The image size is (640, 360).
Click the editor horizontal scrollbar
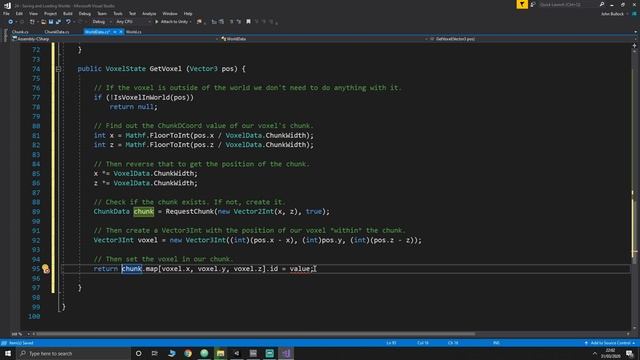point(256,334)
